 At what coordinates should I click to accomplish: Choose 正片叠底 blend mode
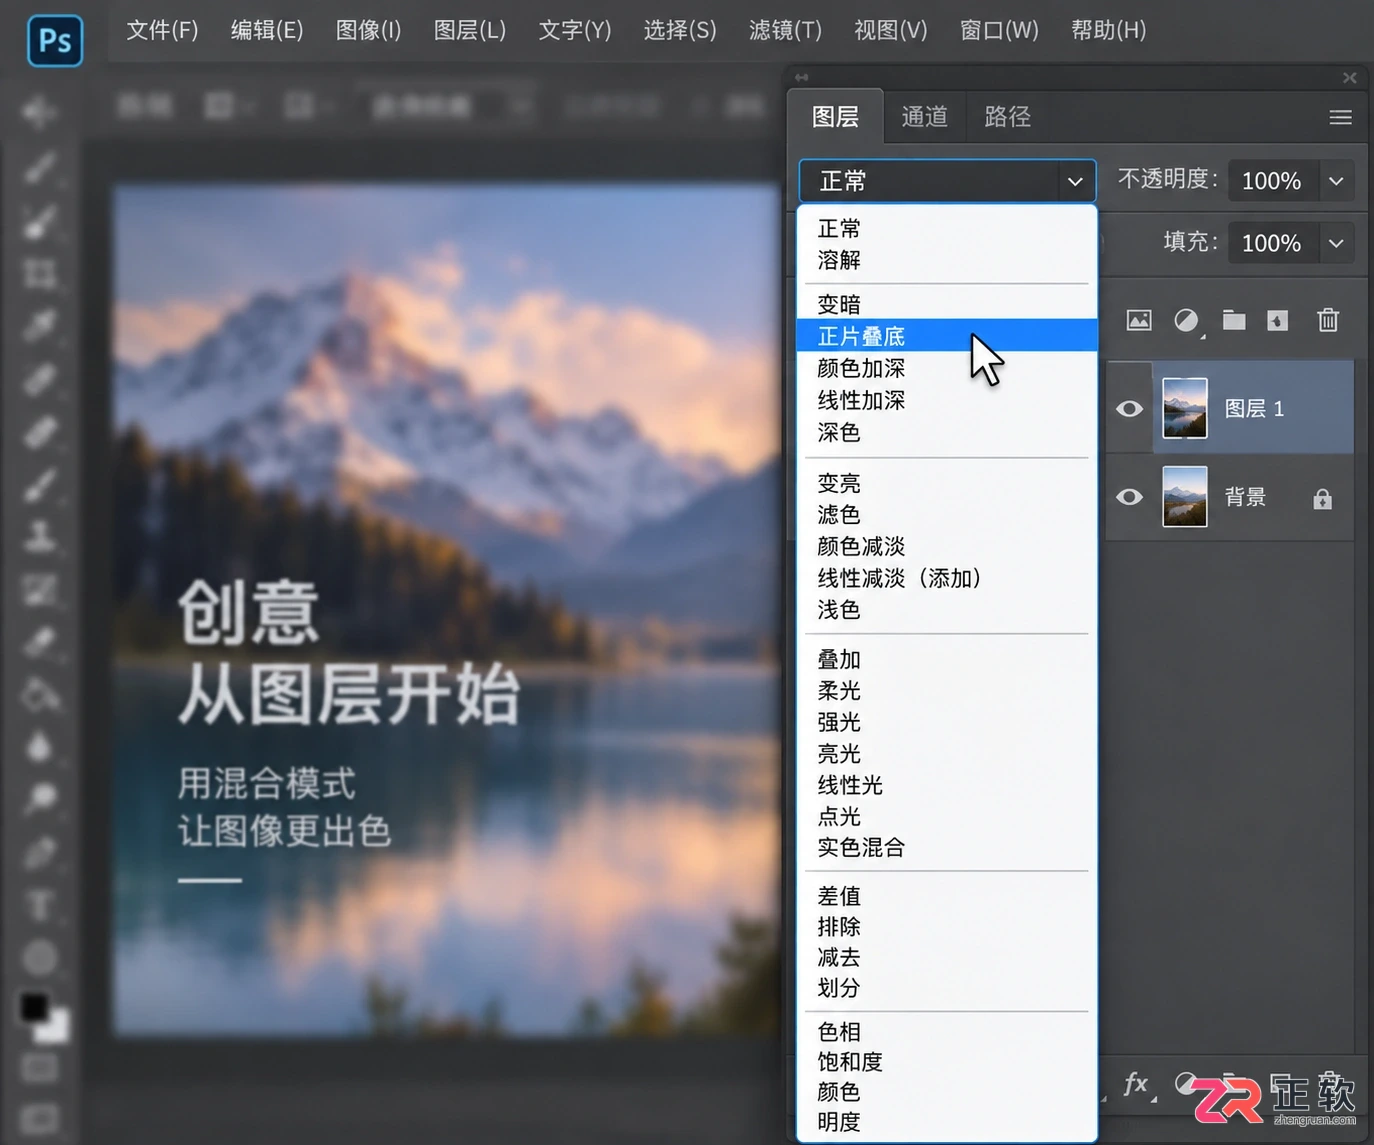point(947,336)
